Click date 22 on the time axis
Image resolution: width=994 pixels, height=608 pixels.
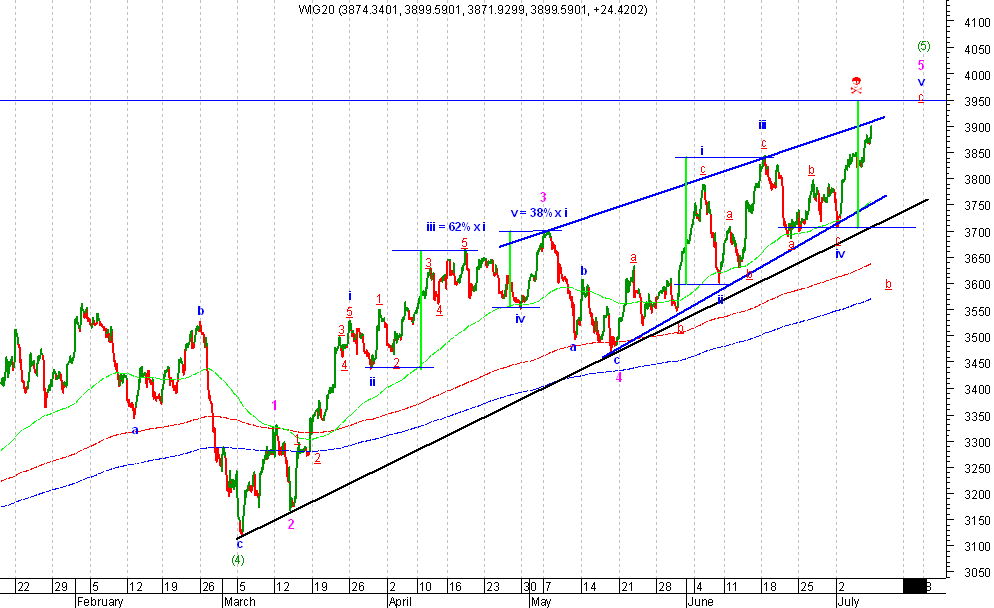(x=23, y=586)
